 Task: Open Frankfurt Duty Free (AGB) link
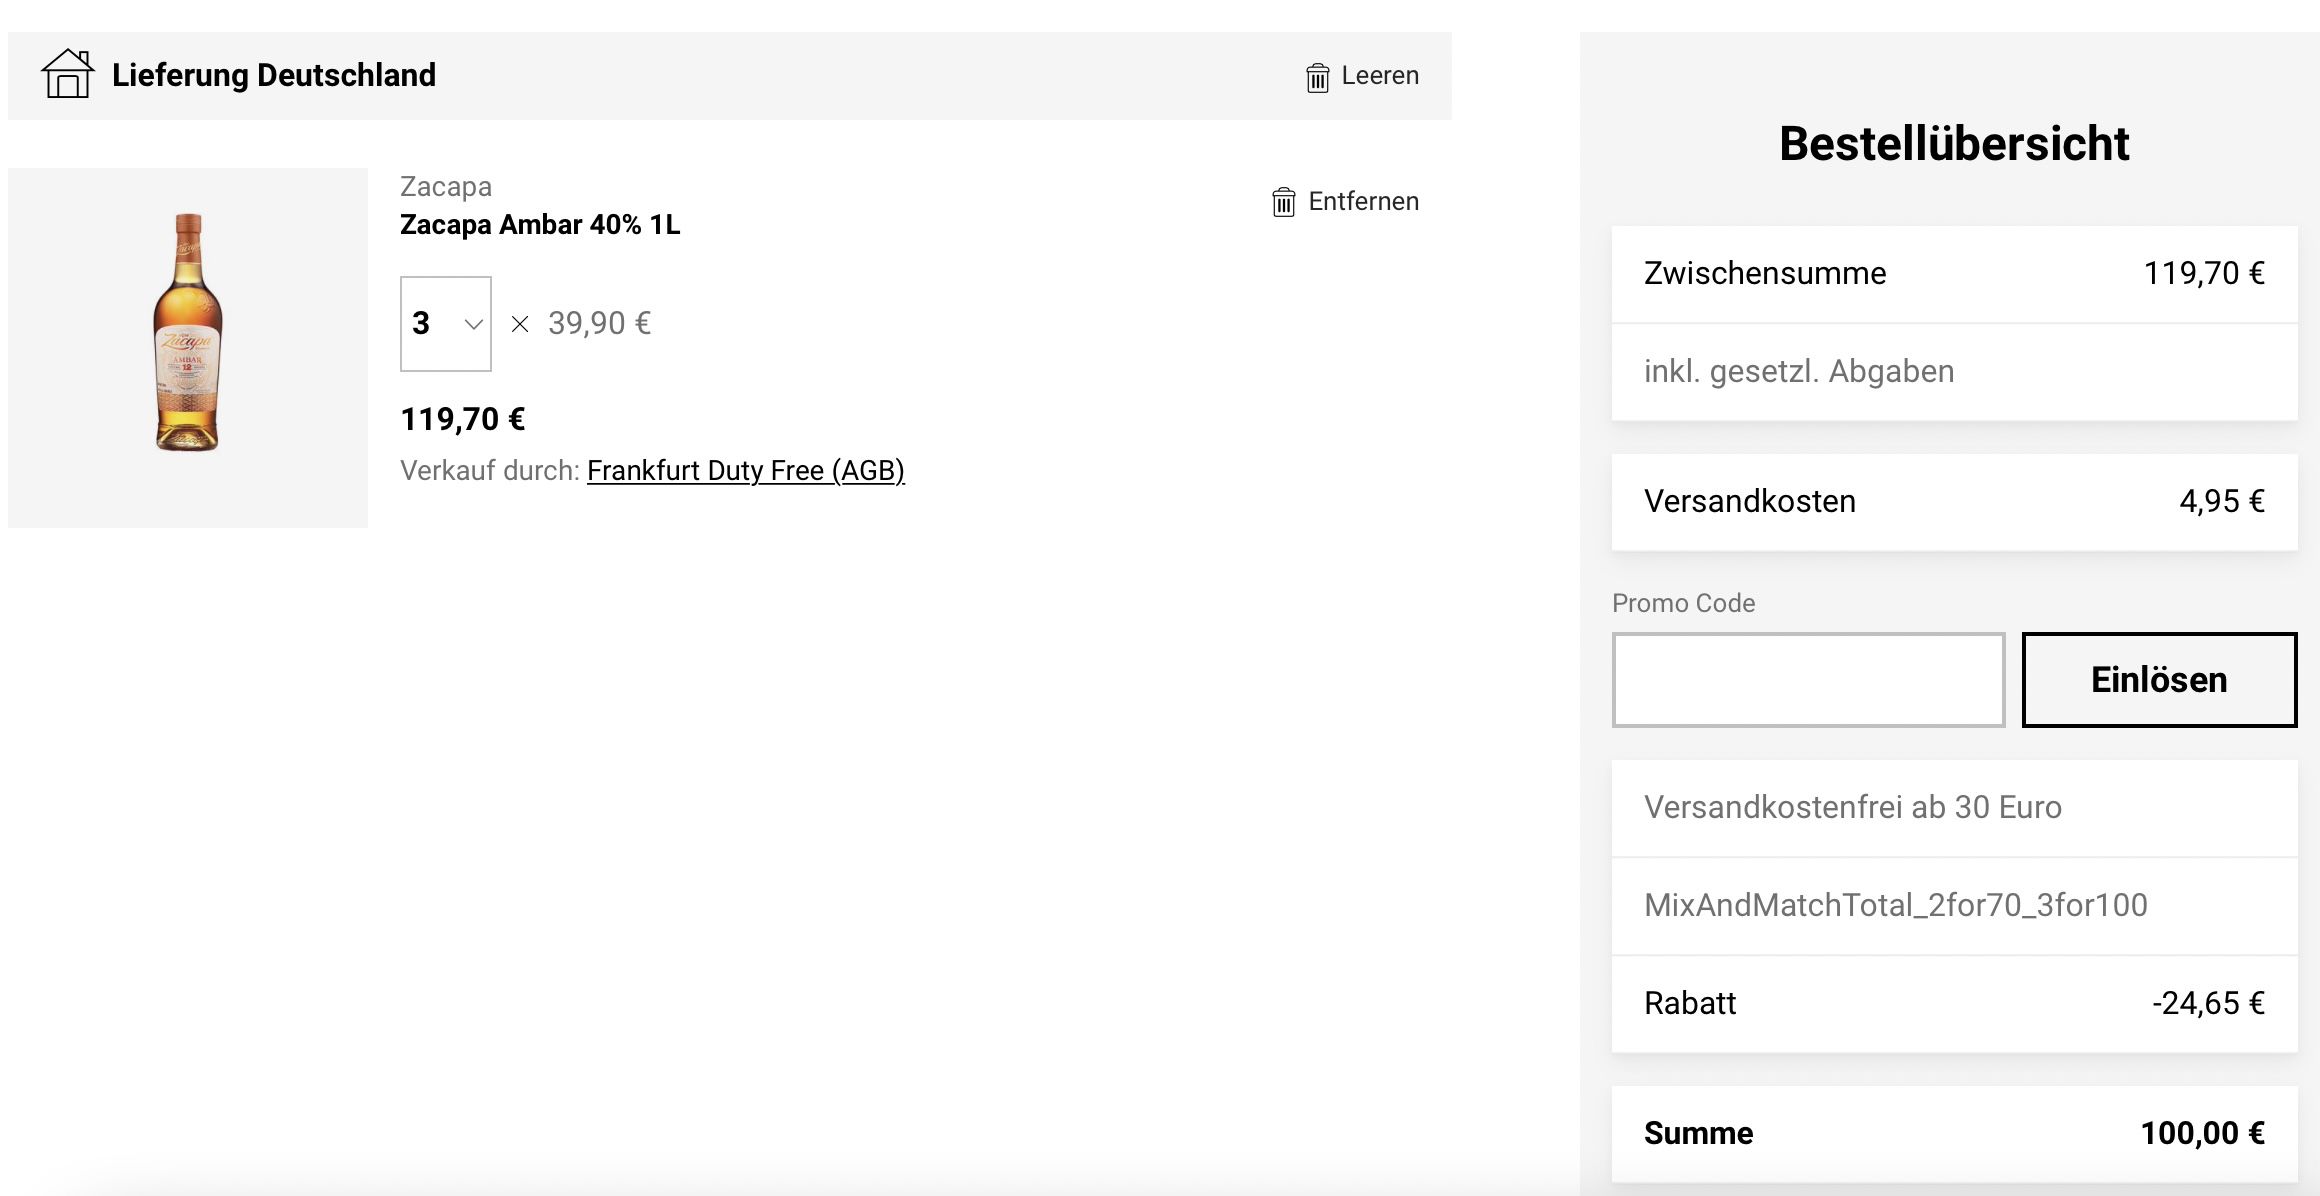click(x=746, y=471)
